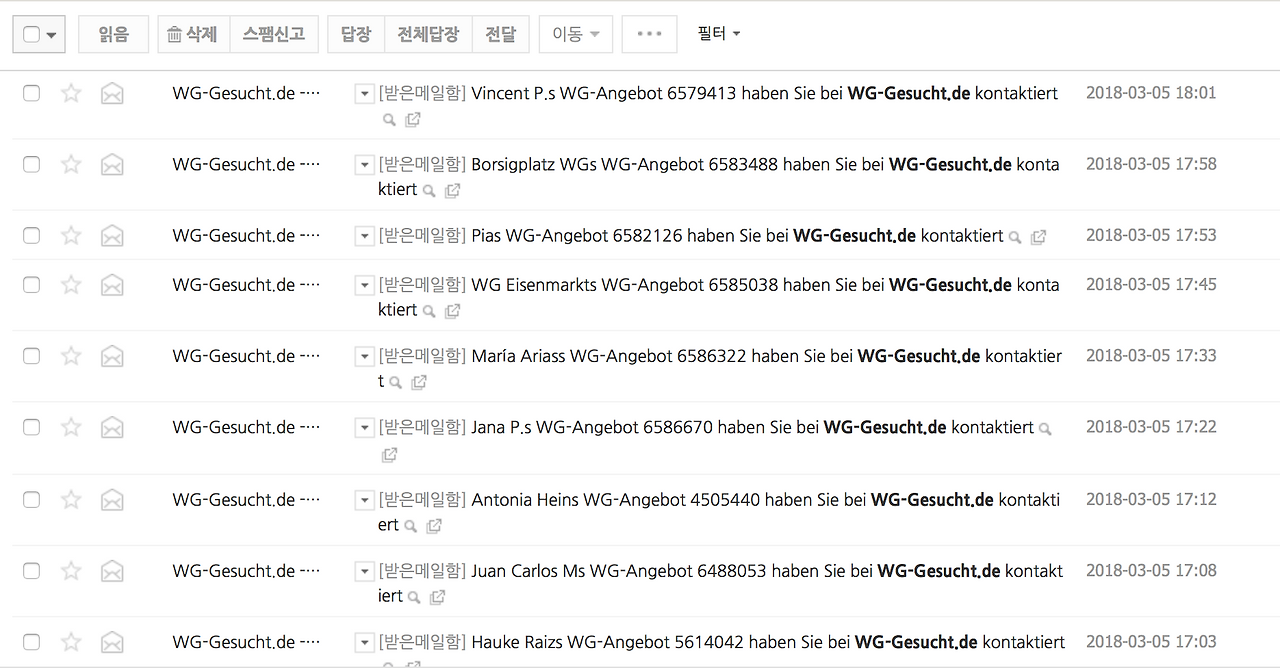Open quick view magnifier for Pias WG-Angebot email
Image resolution: width=1280 pixels, height=668 pixels.
[1015, 237]
